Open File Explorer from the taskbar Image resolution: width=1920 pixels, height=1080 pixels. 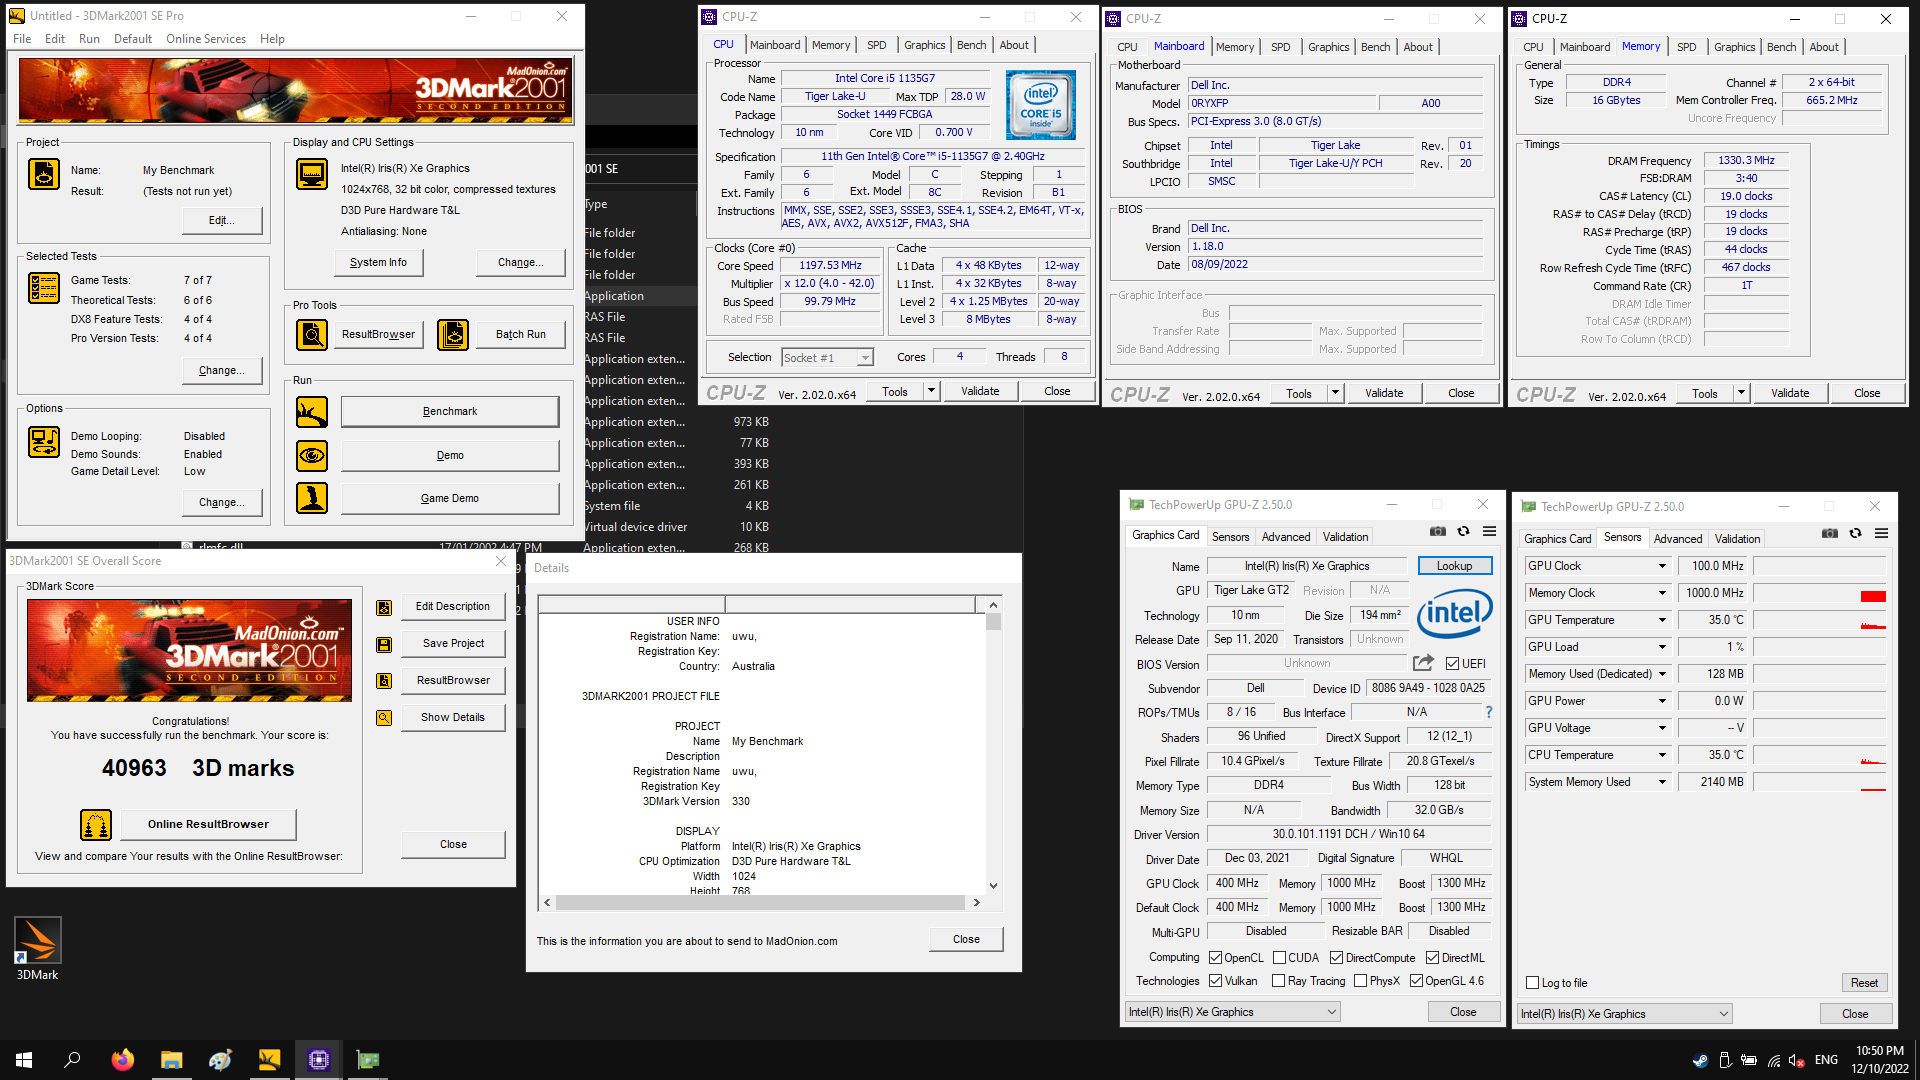[172, 1060]
